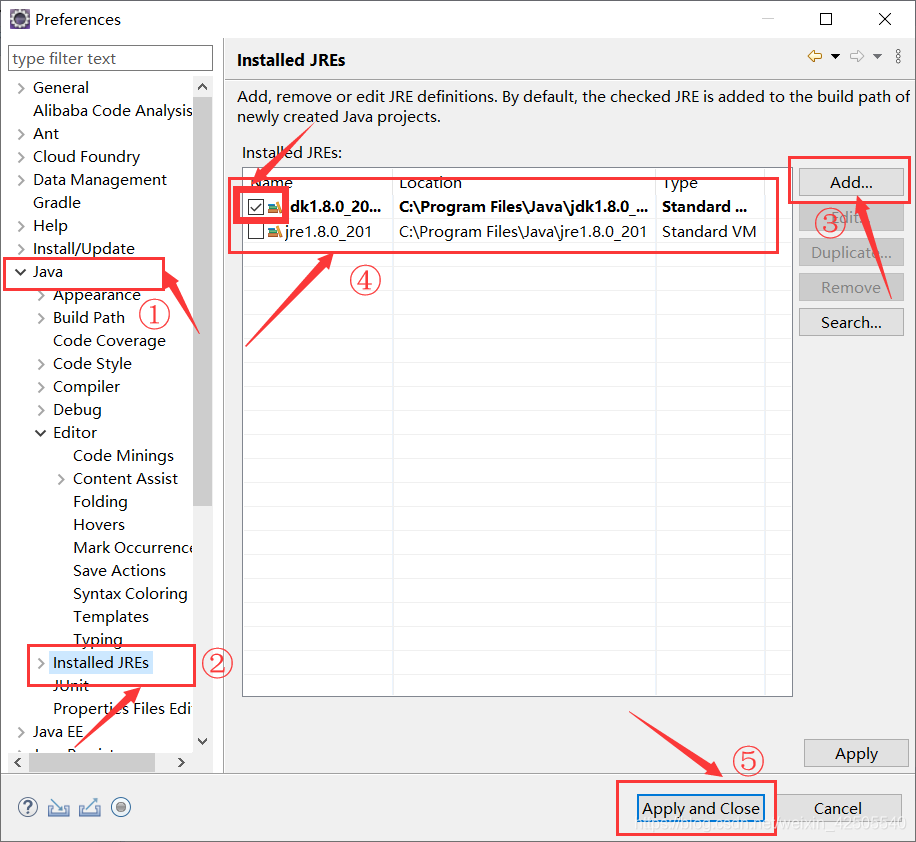Select the Appearance tree item

96,295
